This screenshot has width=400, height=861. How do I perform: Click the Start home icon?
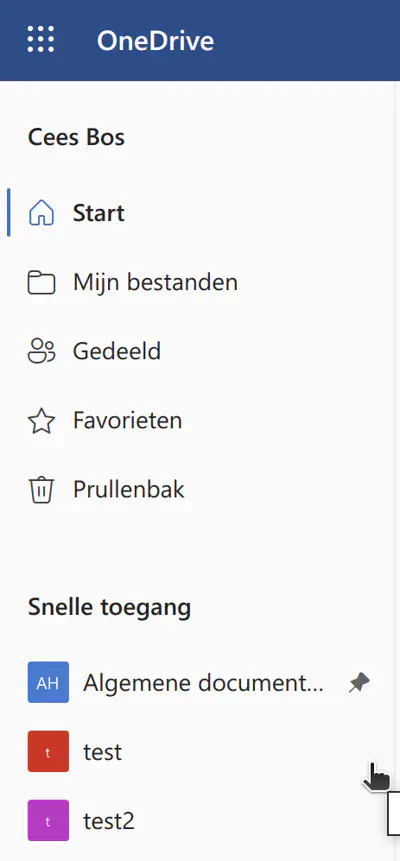click(x=42, y=213)
